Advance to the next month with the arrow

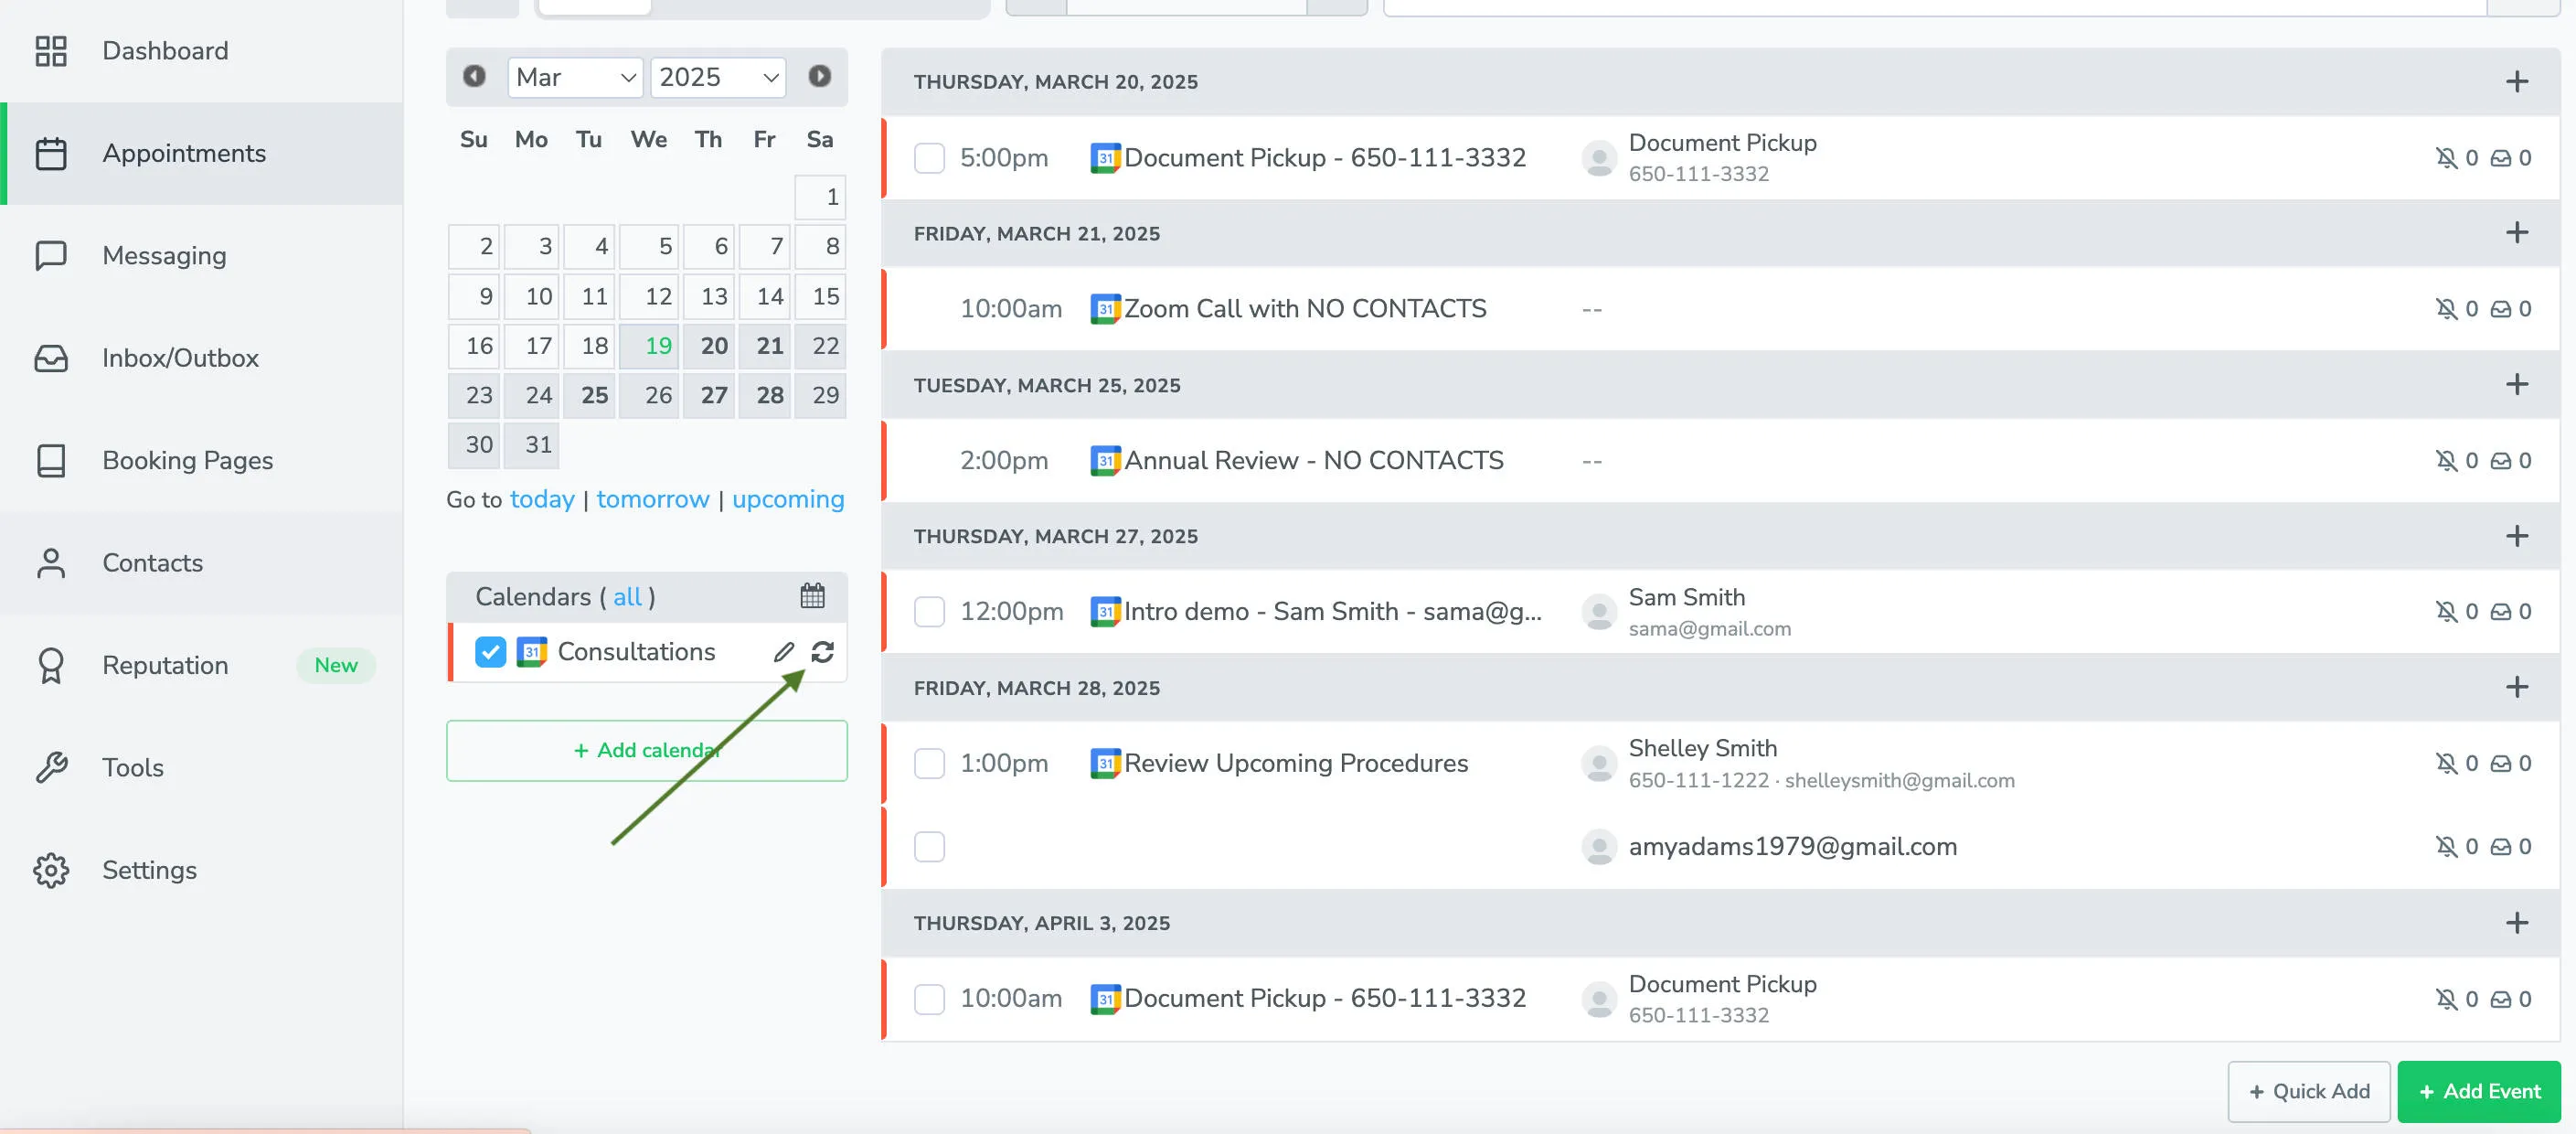(x=819, y=77)
